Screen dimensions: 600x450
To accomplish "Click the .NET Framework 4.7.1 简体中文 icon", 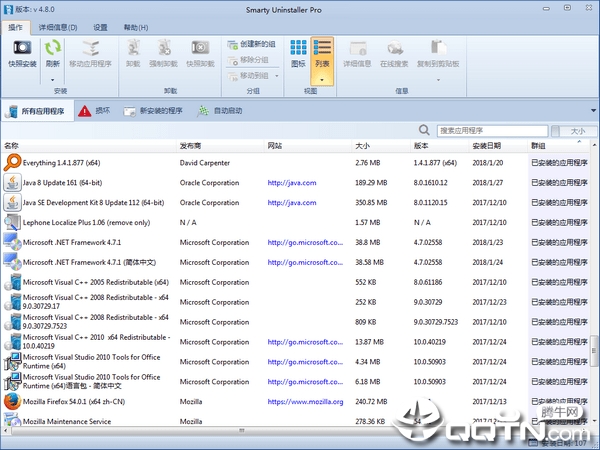I will pos(12,262).
